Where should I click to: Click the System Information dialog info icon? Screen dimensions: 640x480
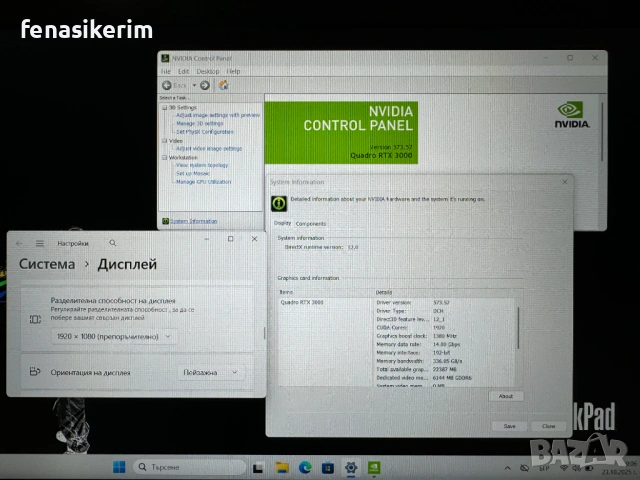point(279,203)
